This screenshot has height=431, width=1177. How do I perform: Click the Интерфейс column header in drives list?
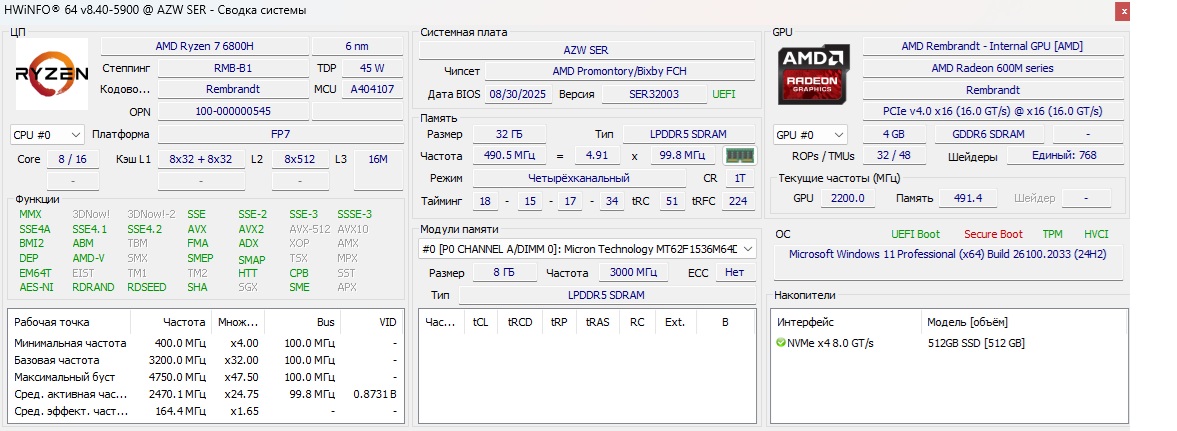pyautogui.click(x=846, y=322)
